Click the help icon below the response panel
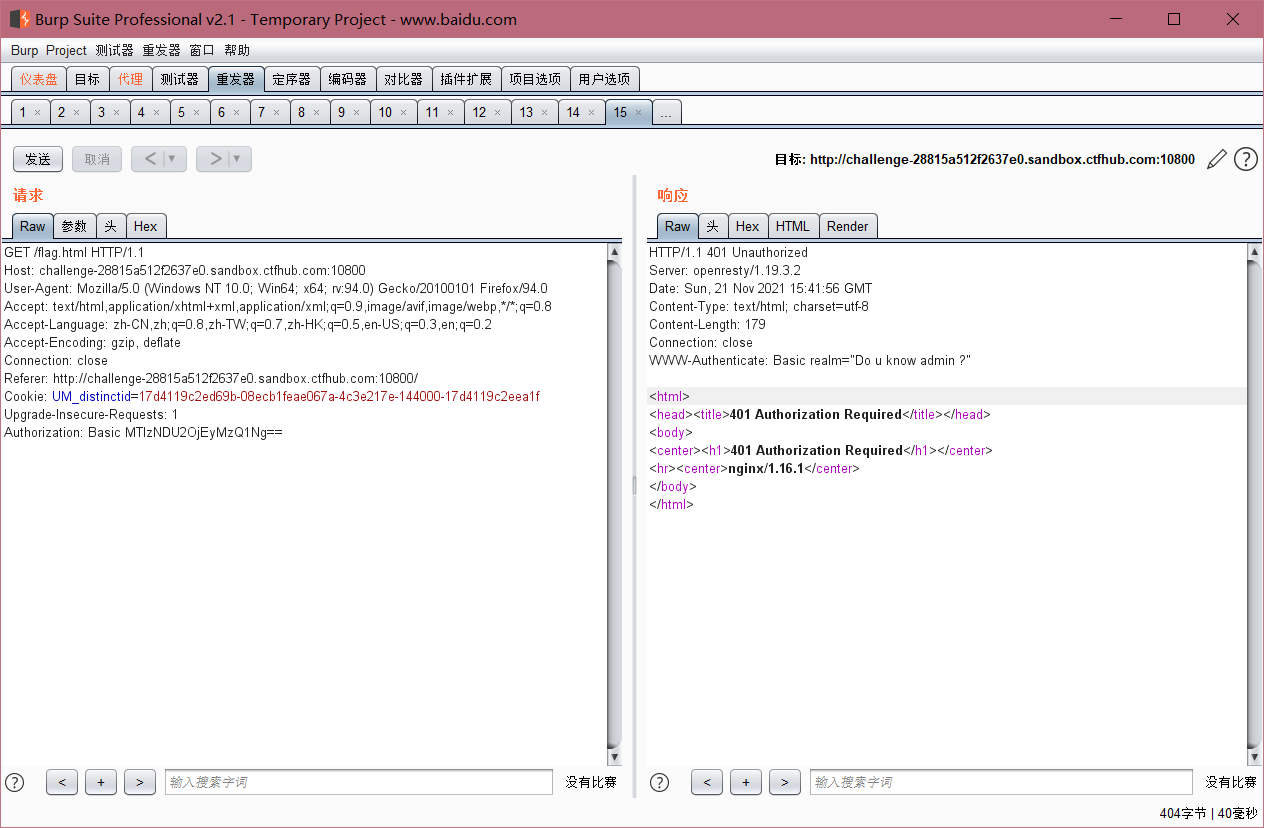1264x828 pixels. coord(659,782)
